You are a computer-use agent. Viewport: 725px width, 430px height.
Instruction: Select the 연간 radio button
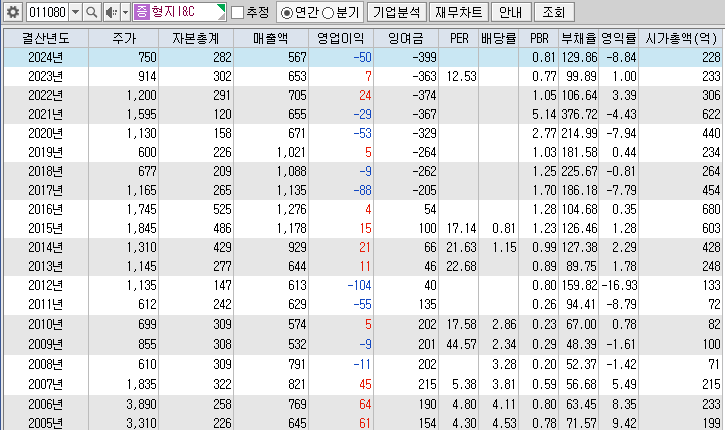click(287, 13)
